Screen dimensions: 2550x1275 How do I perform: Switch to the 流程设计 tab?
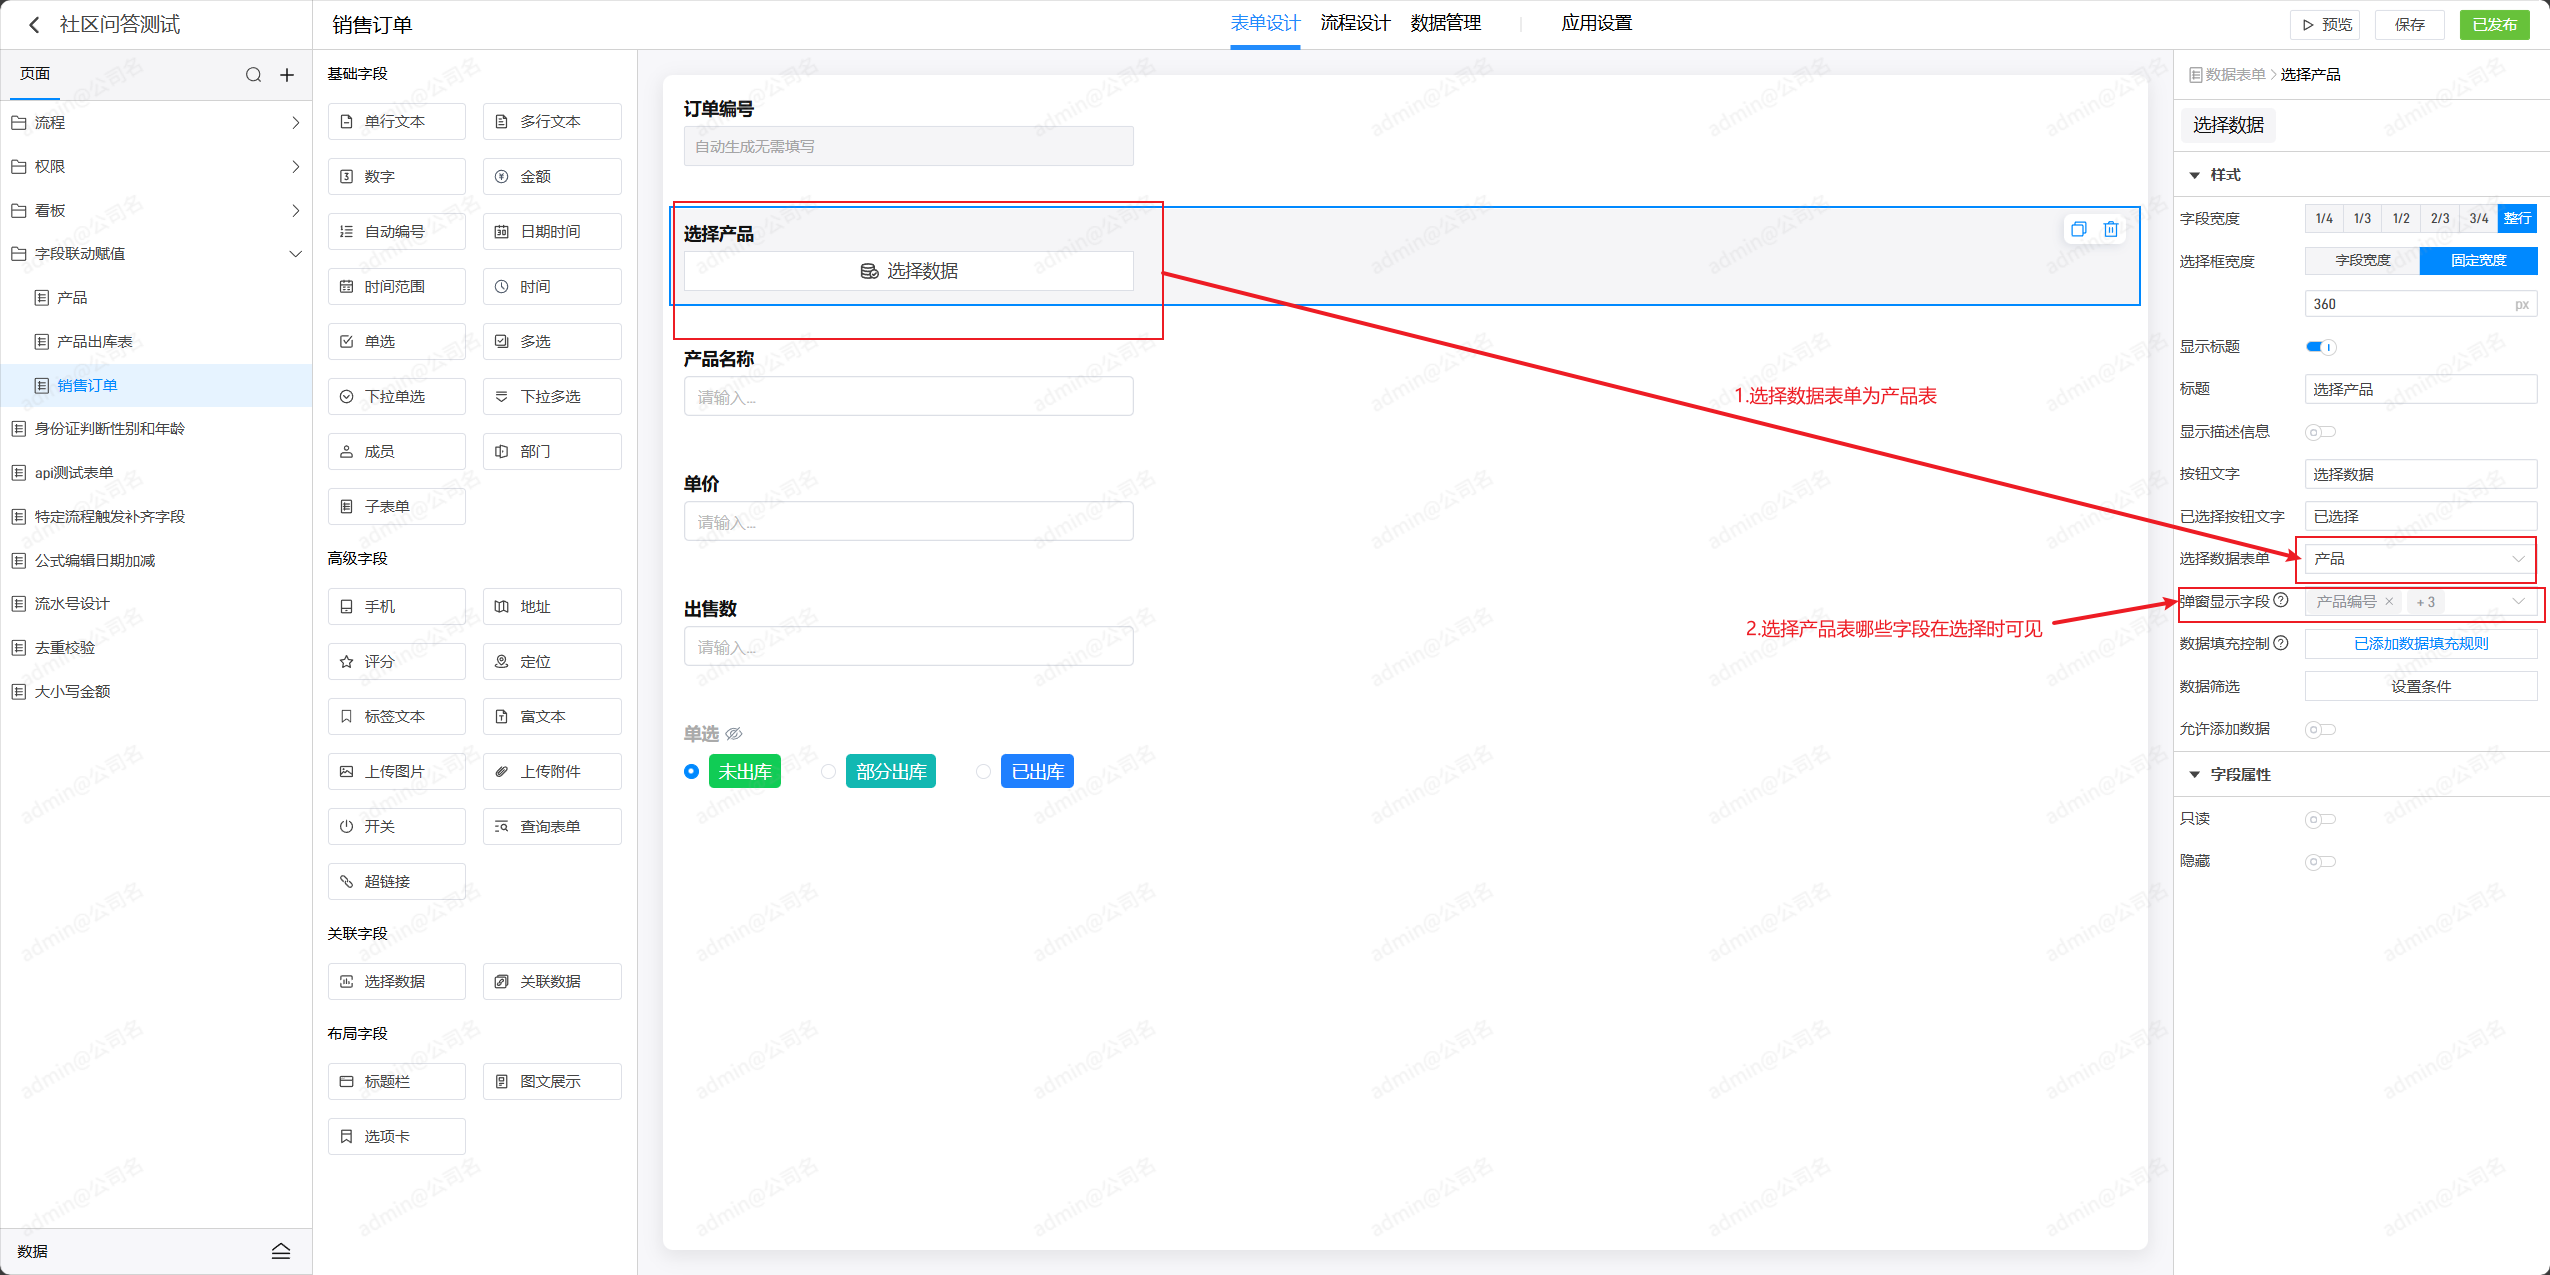coord(1355,23)
